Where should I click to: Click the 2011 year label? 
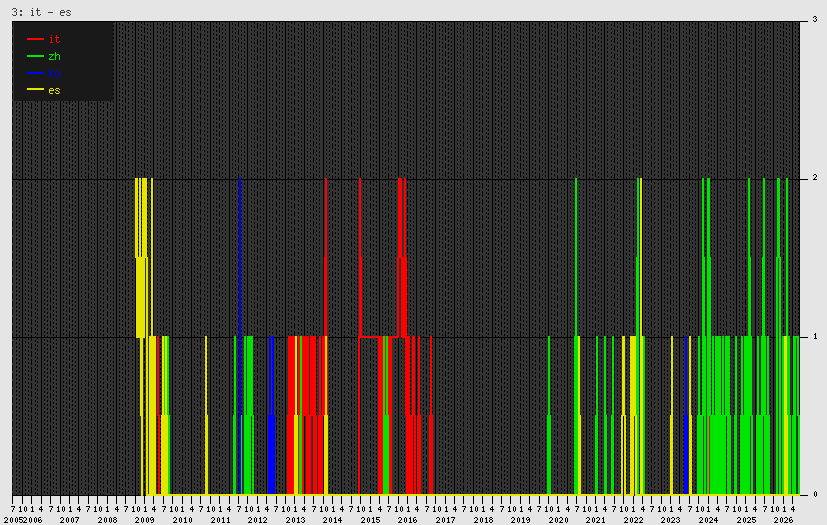[220, 520]
